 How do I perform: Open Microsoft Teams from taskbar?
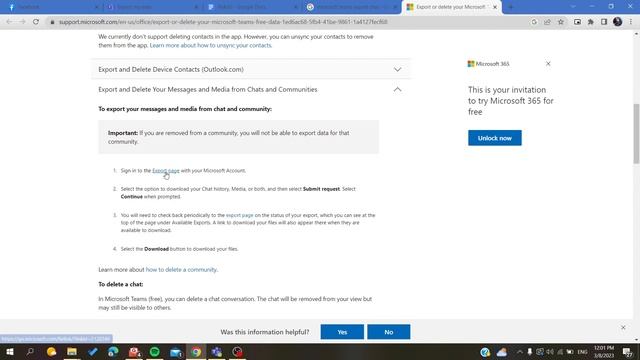(x=217, y=352)
